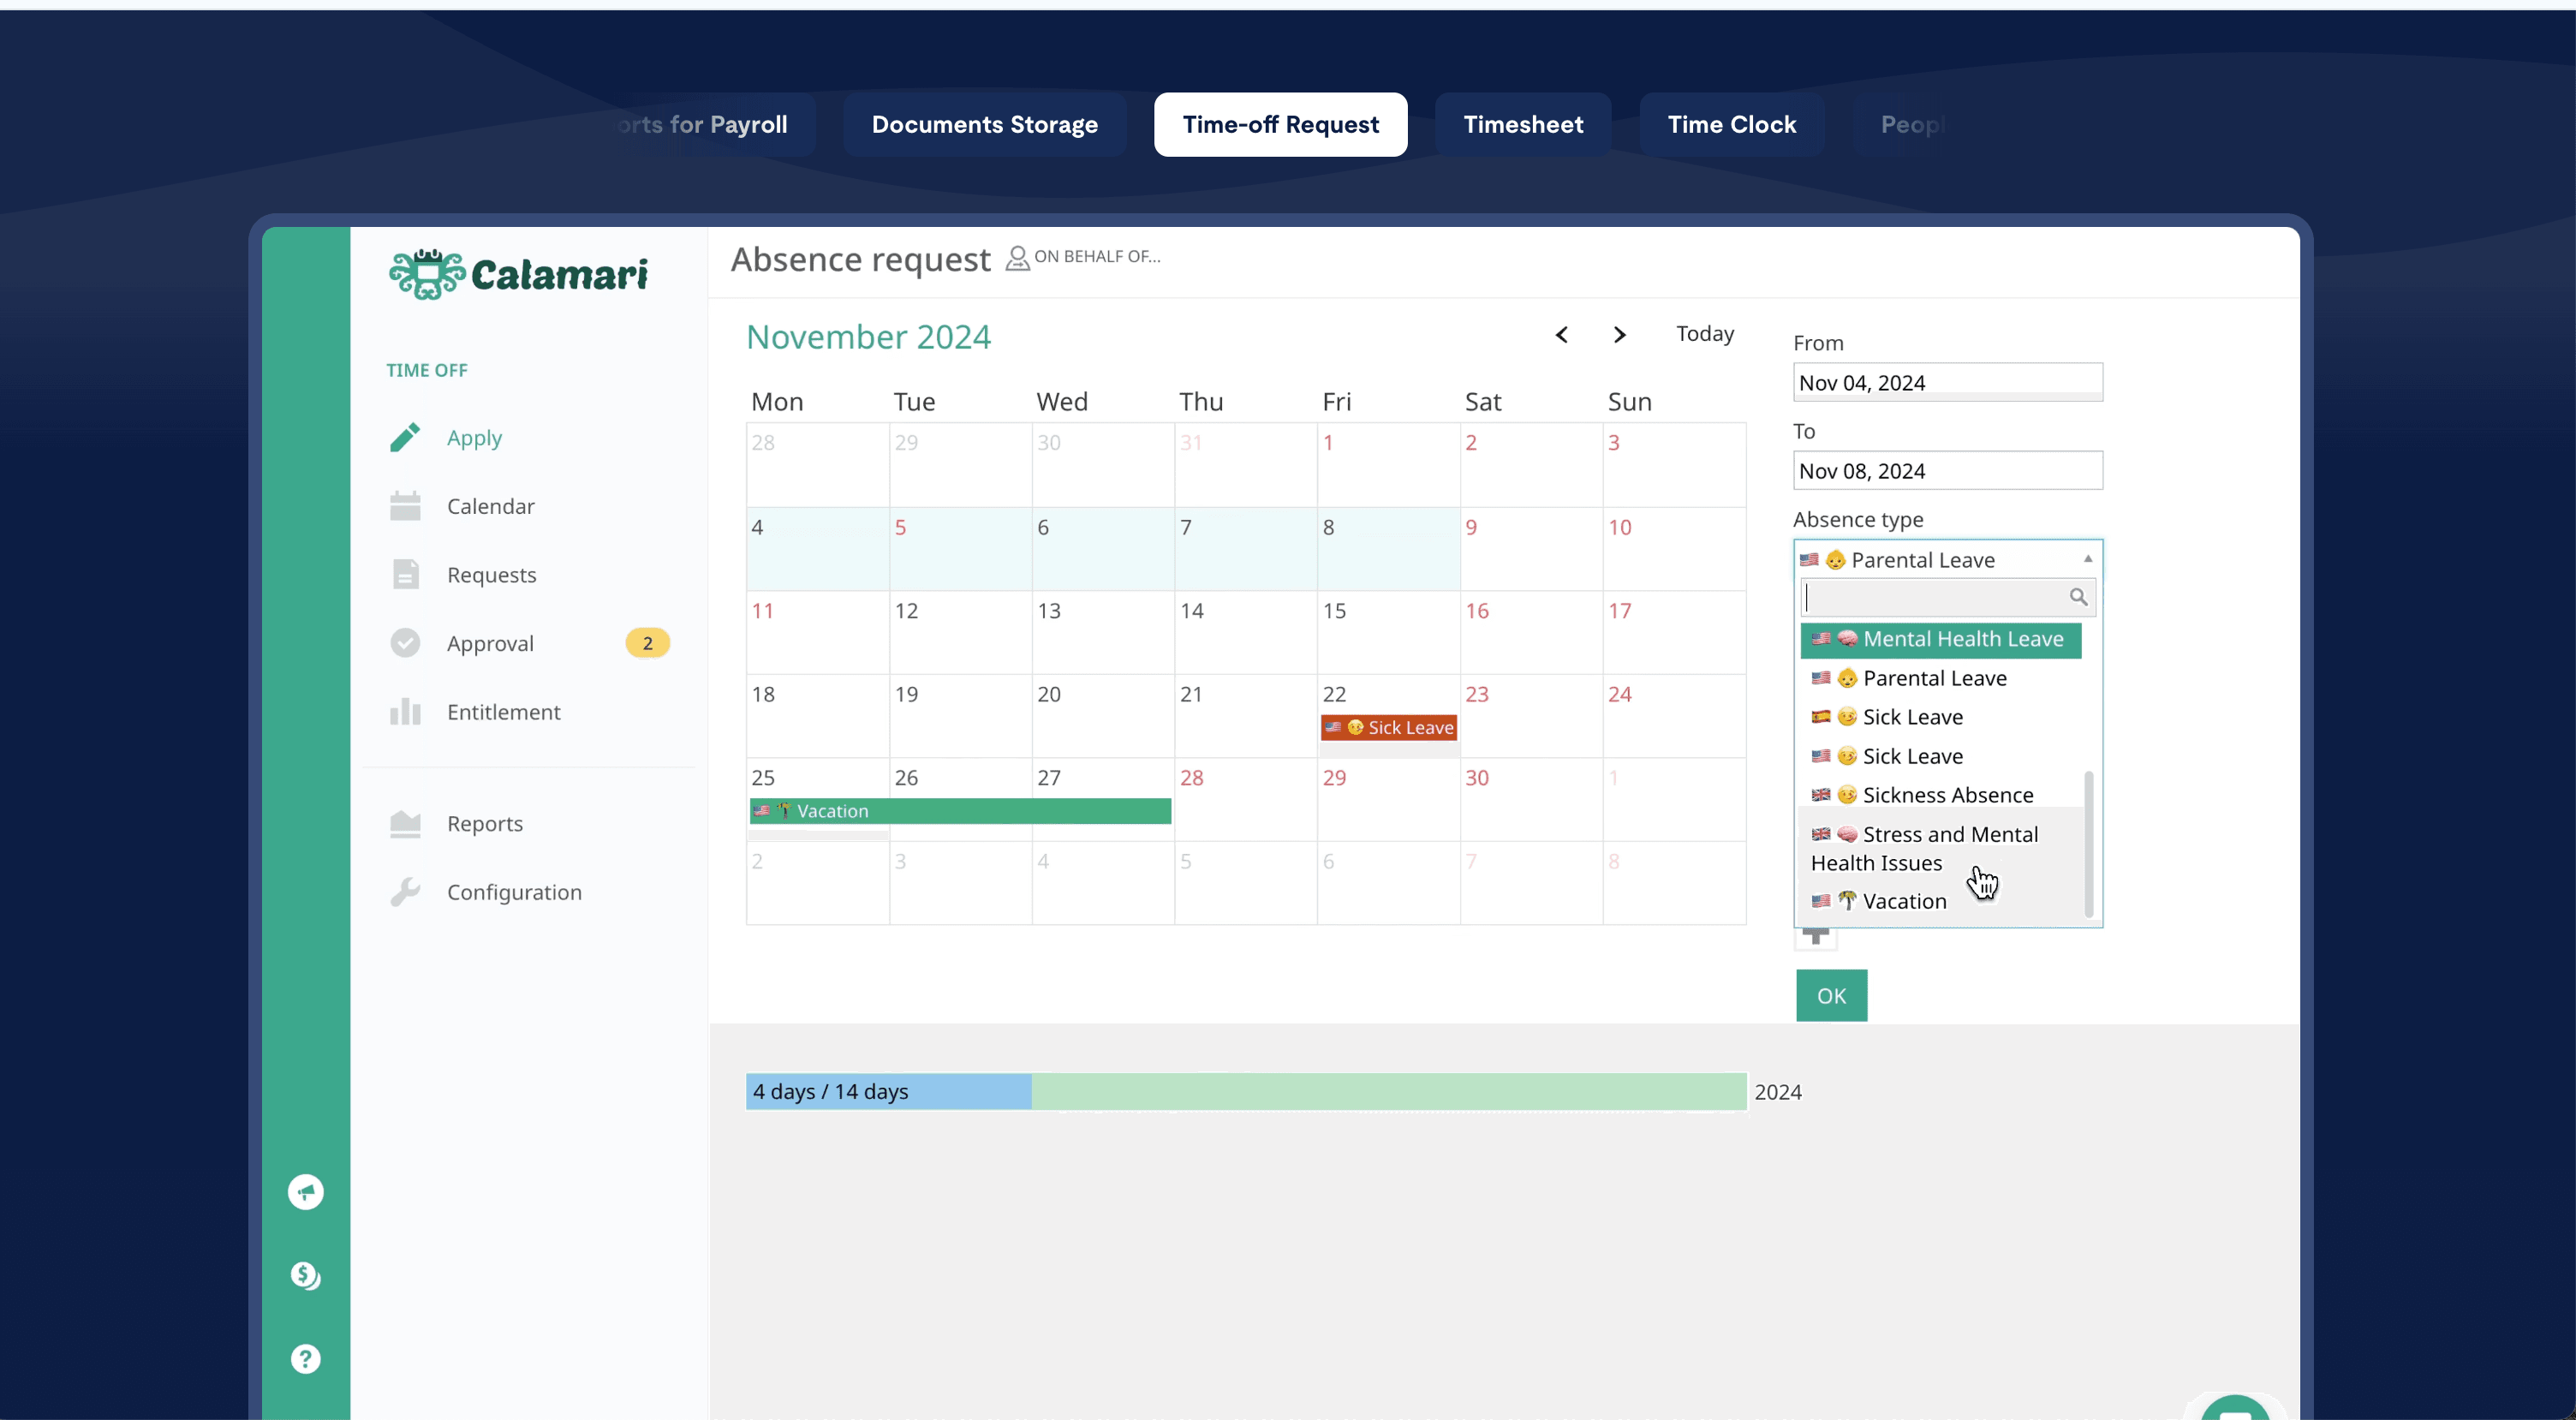Click the megaphone announcements icon
This screenshot has height=1420, width=2576.
click(306, 1192)
